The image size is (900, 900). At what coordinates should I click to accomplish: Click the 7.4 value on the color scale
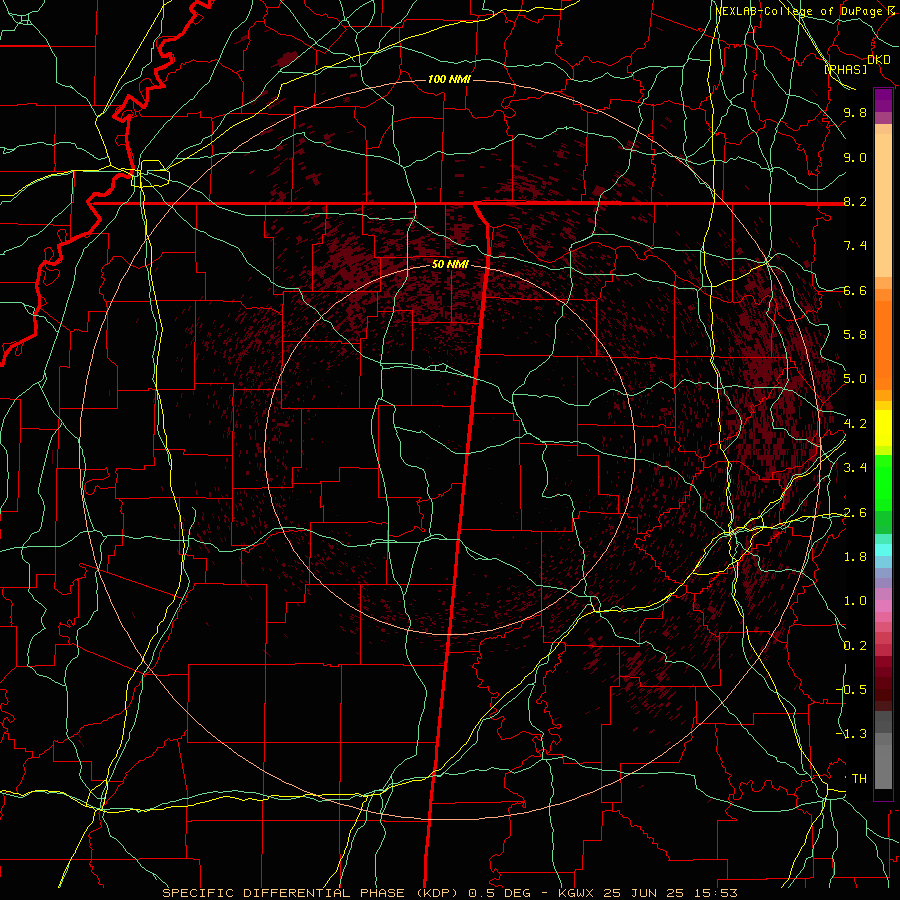[x=855, y=246]
